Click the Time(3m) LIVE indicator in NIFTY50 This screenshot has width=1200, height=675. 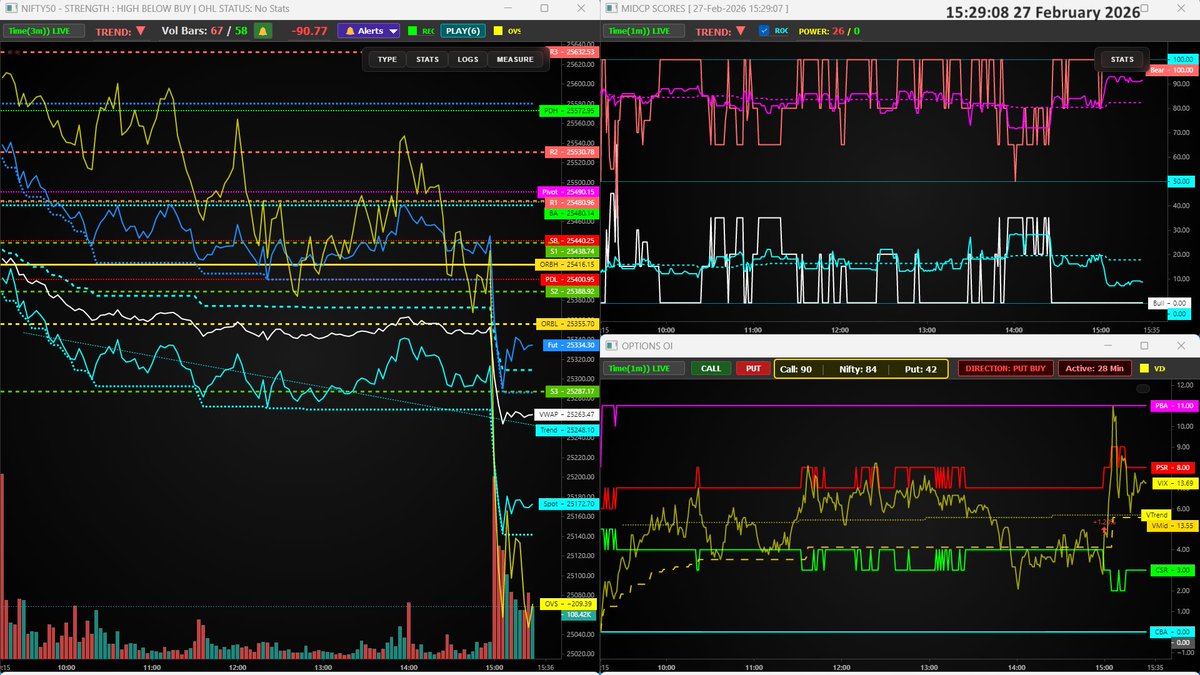click(x=43, y=31)
